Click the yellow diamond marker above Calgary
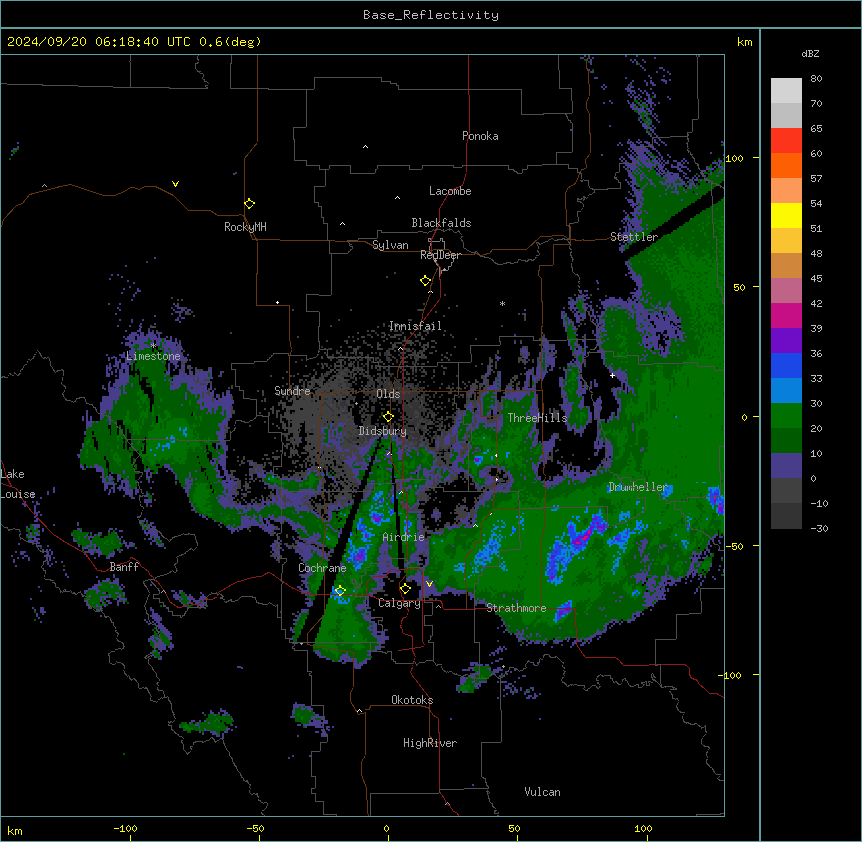The width and height of the screenshot is (862, 842). [405, 589]
